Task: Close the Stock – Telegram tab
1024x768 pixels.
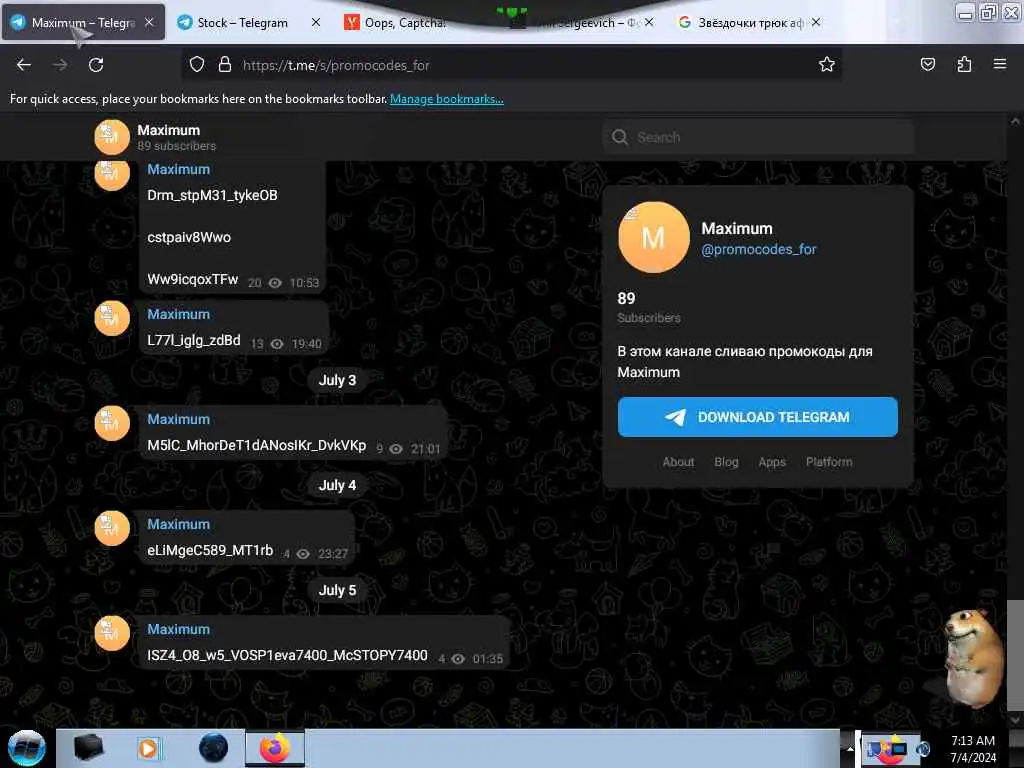Action: coord(315,22)
